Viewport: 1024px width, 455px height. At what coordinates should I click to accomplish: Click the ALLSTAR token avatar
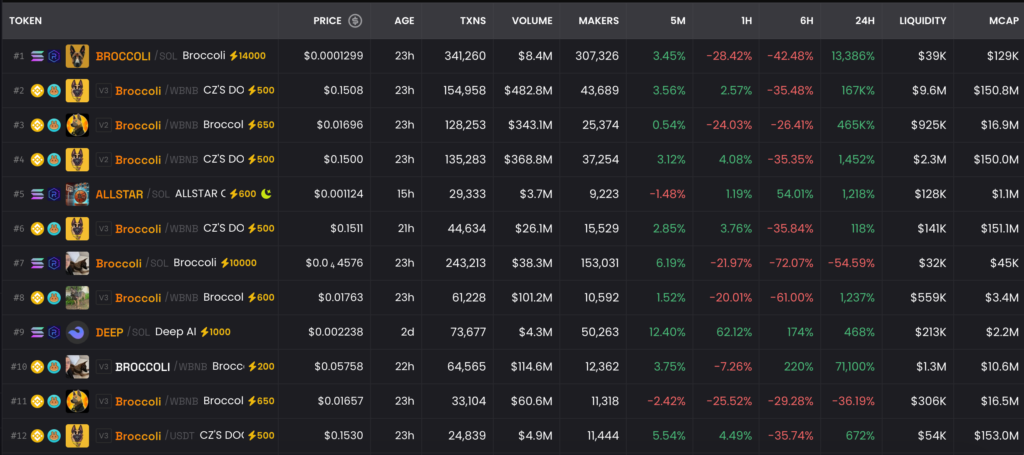[x=77, y=194]
